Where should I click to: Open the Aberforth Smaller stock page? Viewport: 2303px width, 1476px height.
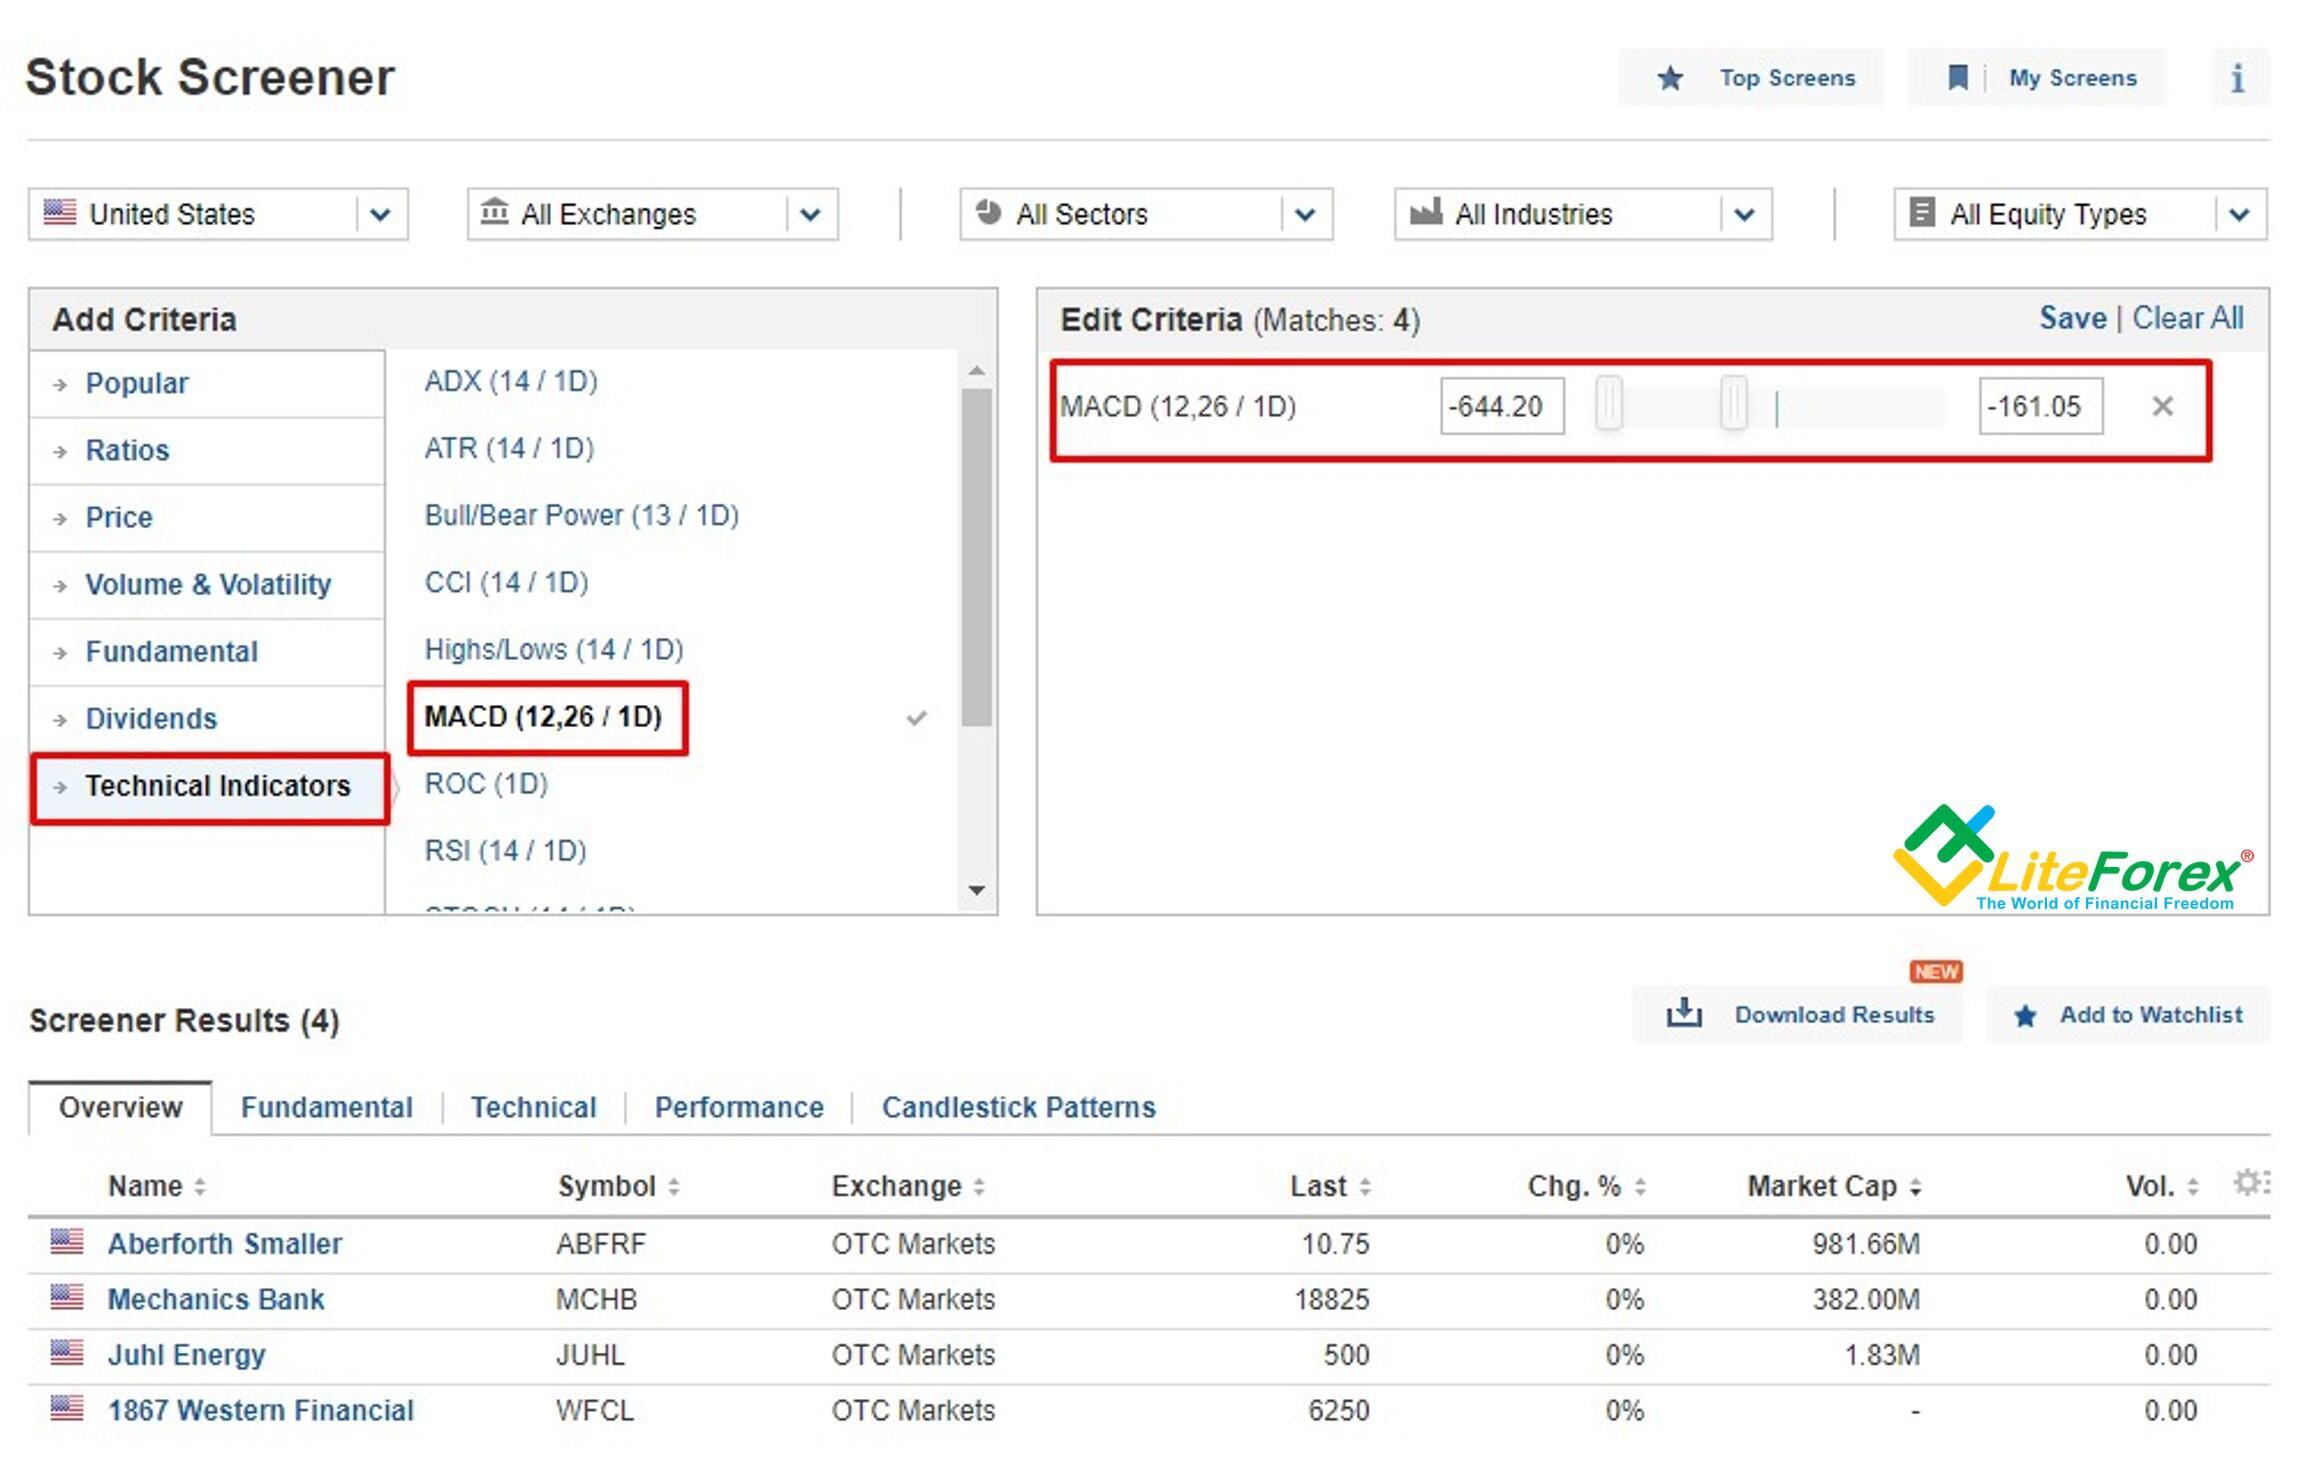(x=225, y=1244)
